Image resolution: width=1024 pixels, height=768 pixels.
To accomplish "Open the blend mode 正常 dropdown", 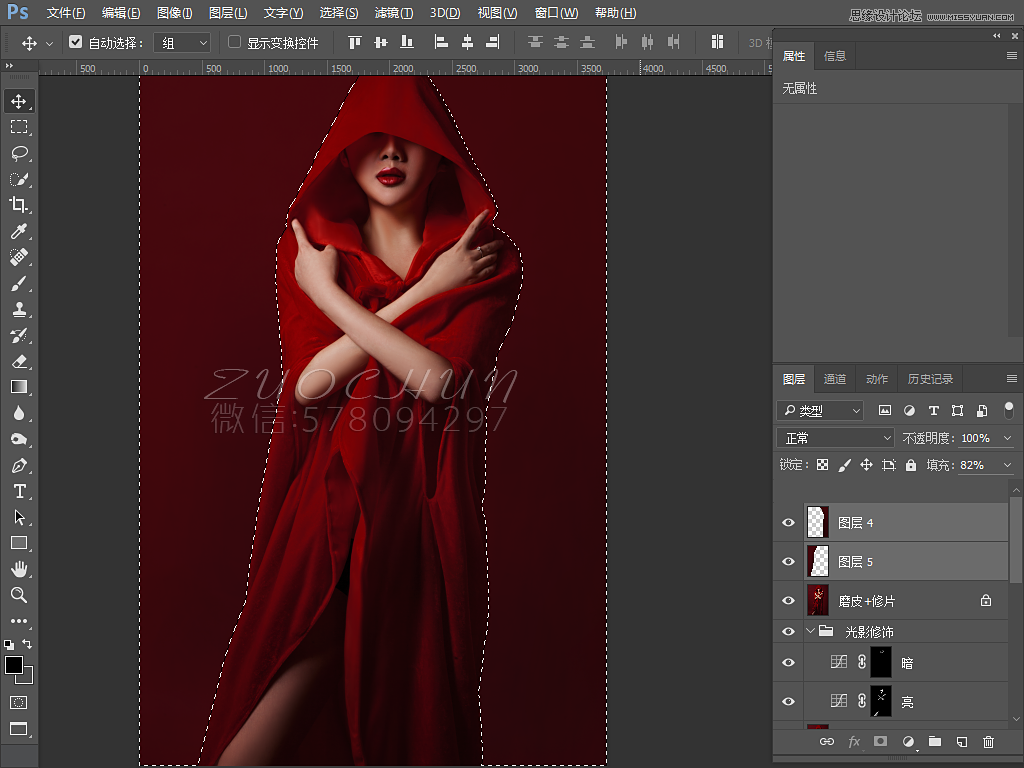I will [x=836, y=438].
